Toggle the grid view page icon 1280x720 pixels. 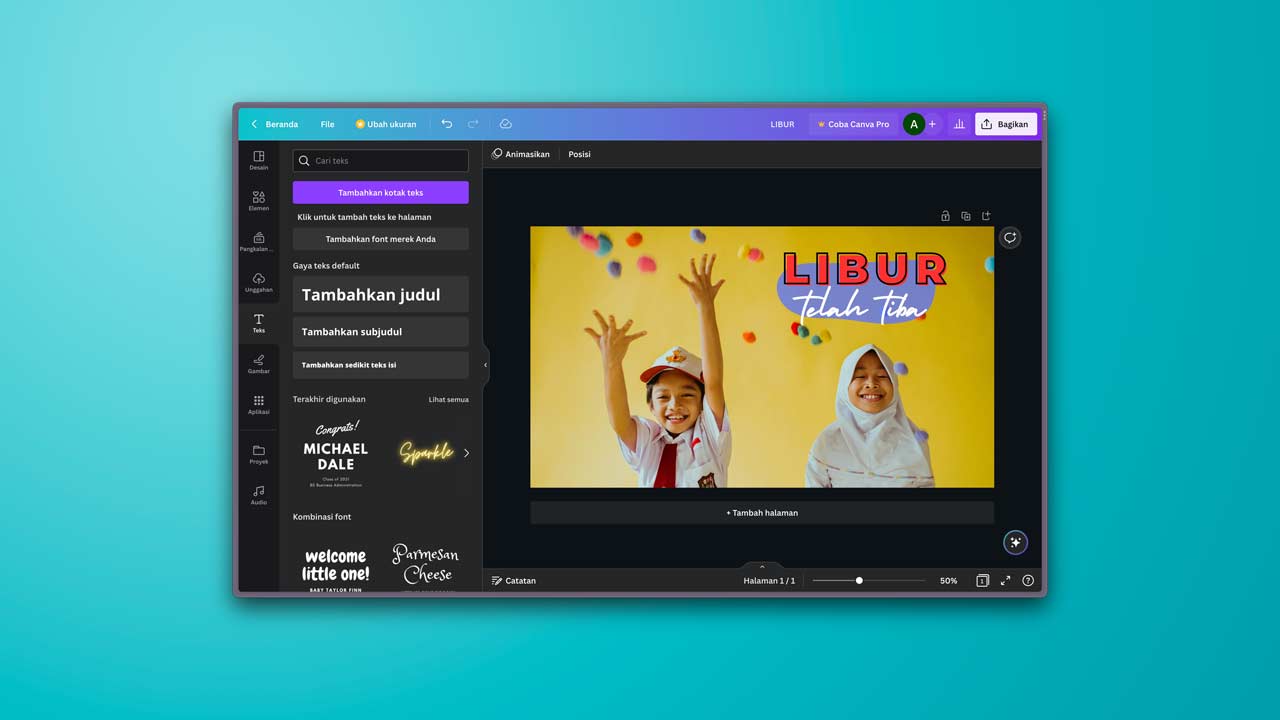tap(982, 580)
